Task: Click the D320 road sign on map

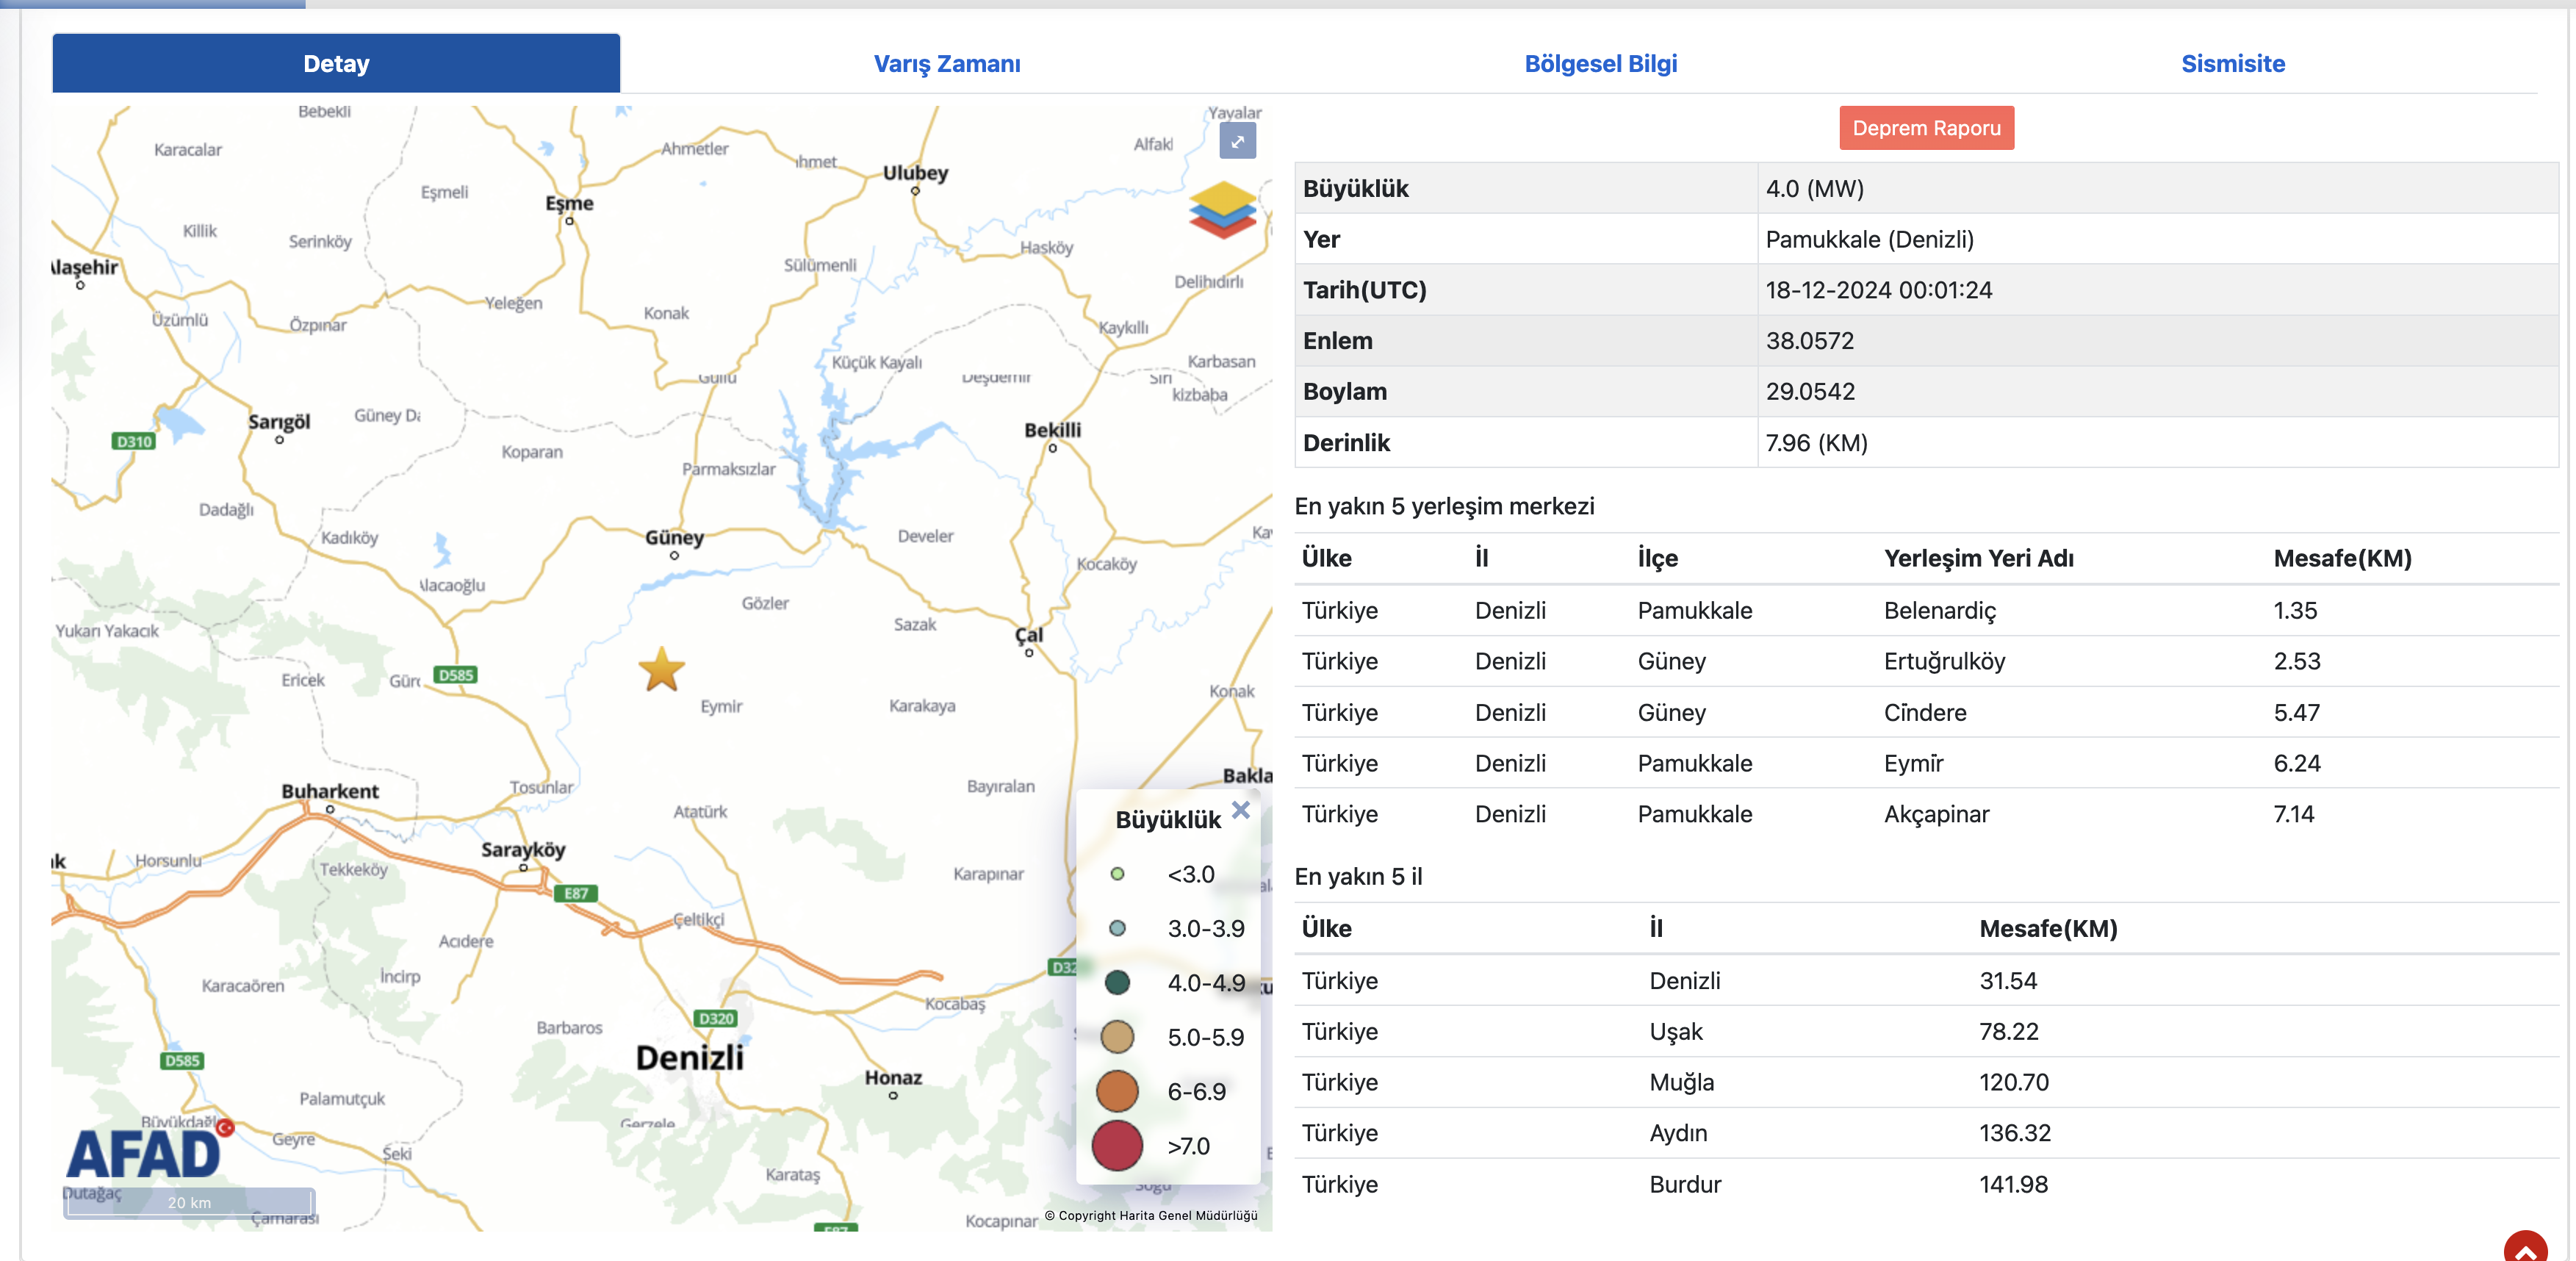Action: [716, 1018]
